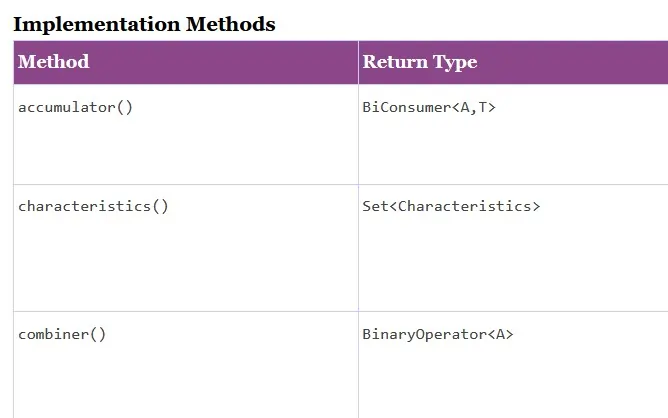Click the Set<Characteristics> return type text
The width and height of the screenshot is (668, 418).
450,206
